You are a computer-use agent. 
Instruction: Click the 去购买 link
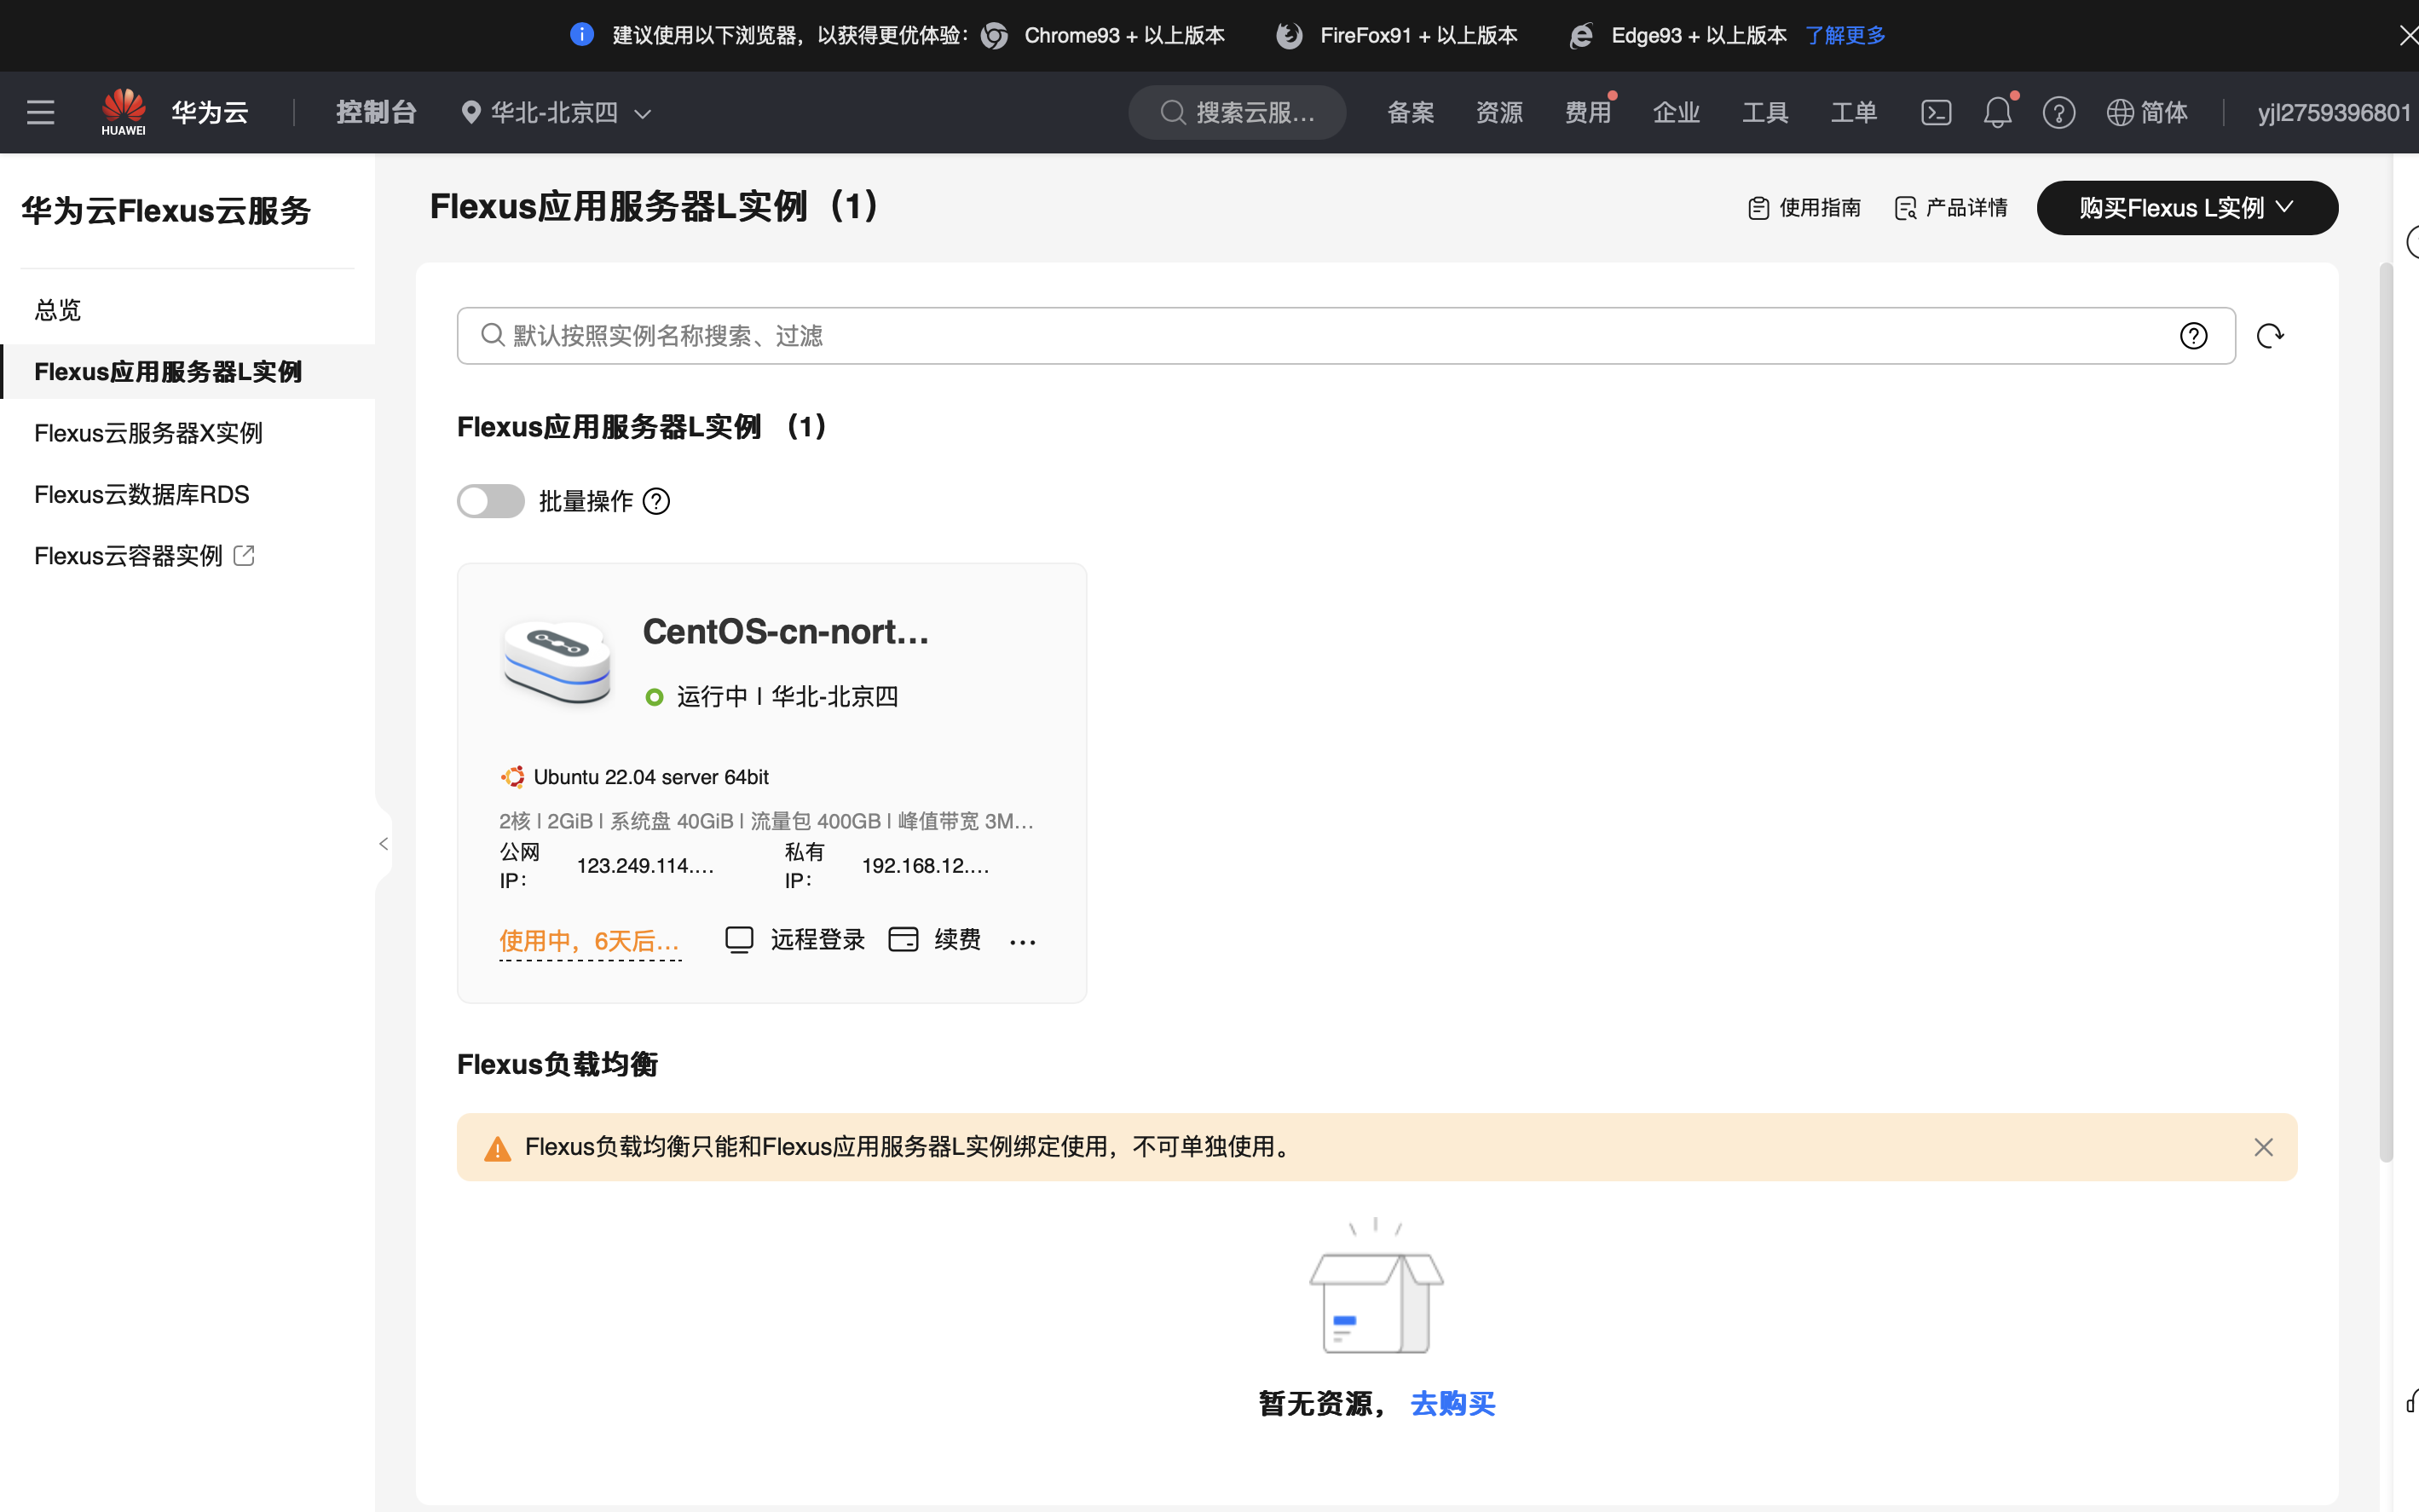click(1452, 1404)
